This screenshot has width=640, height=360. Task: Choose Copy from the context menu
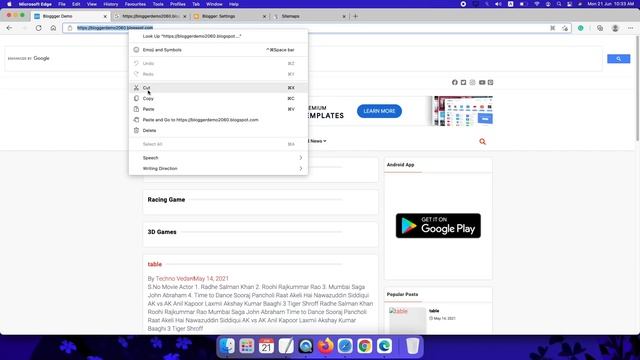click(218, 98)
